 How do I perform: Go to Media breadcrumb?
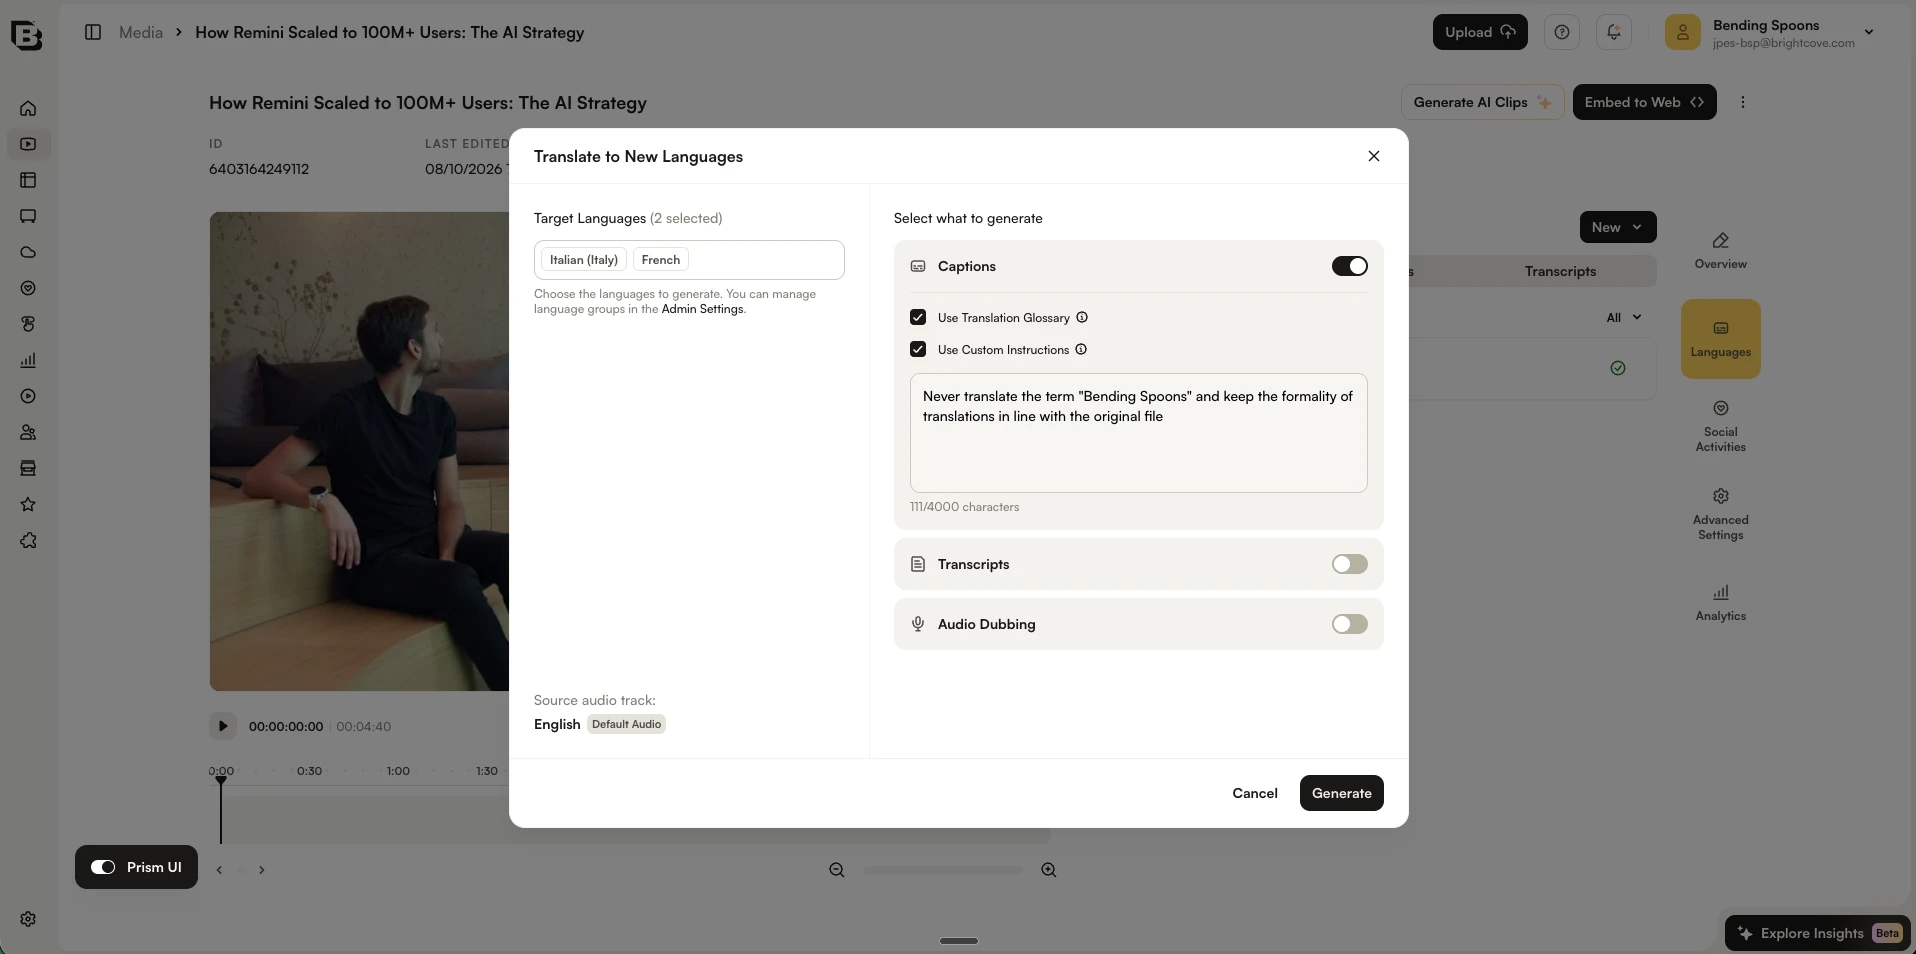[141, 32]
